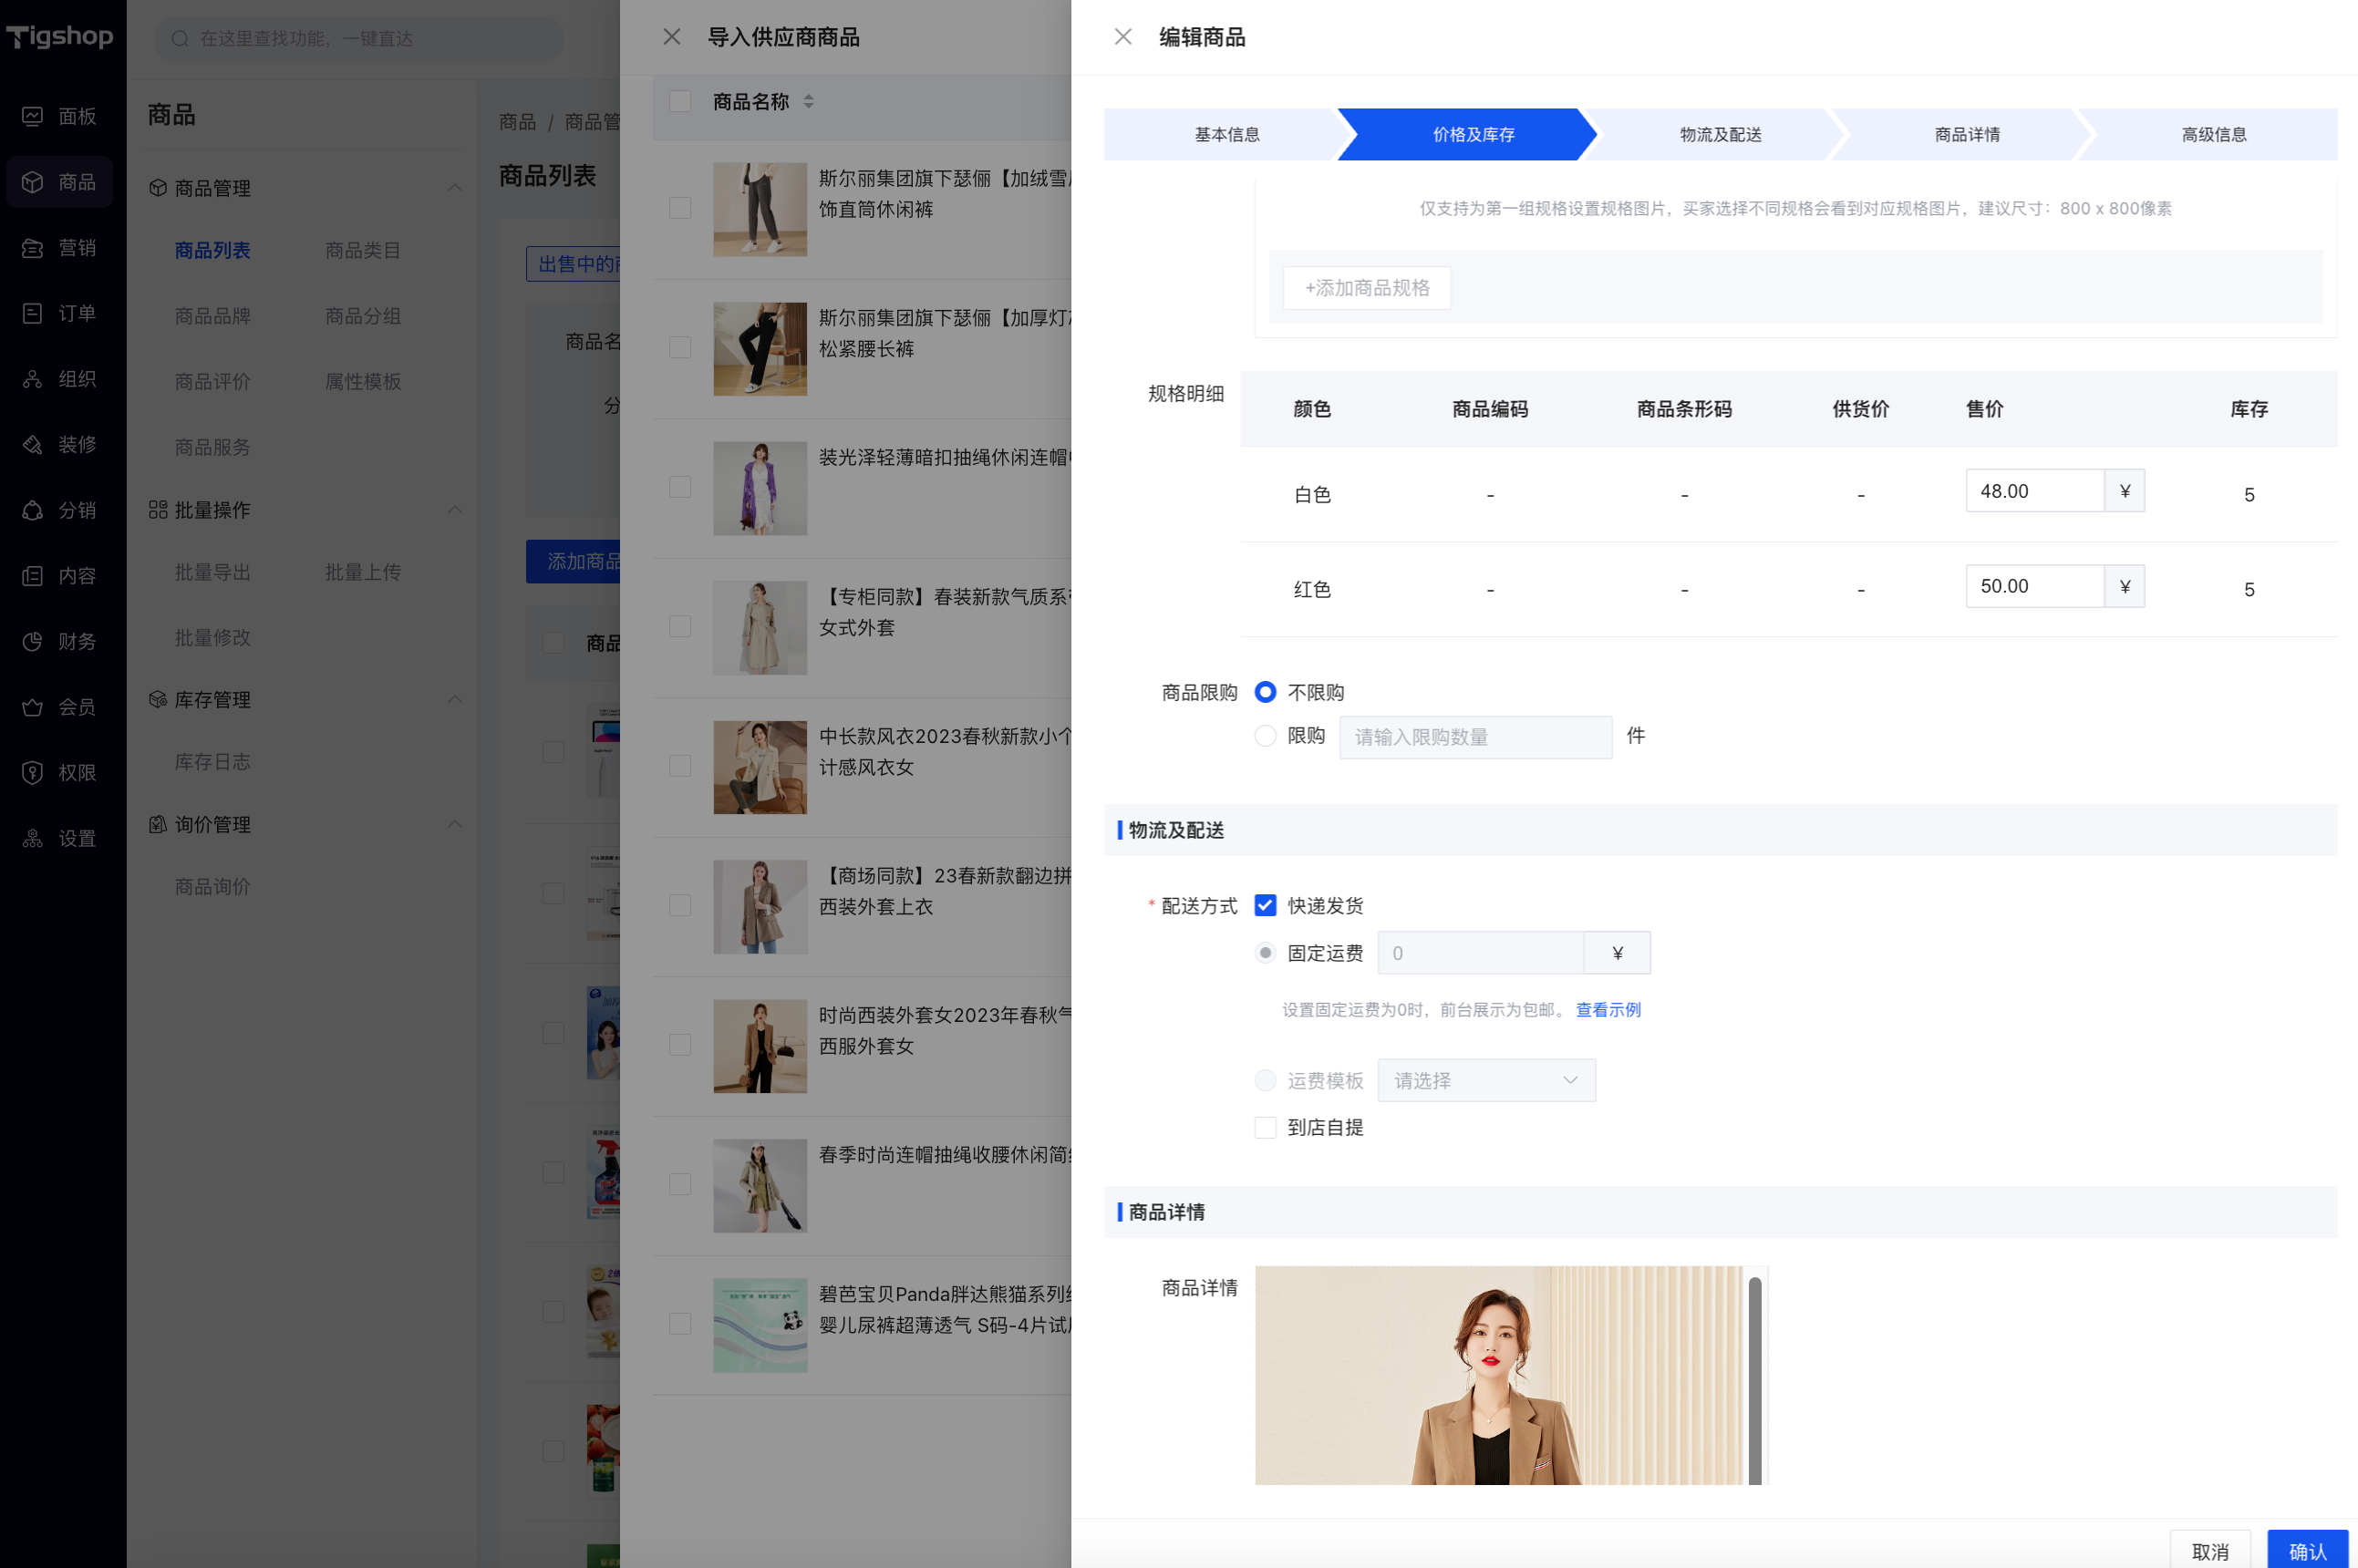Enable the 到店自提 checkbox
This screenshot has width=2358, height=1568.
point(1265,1127)
